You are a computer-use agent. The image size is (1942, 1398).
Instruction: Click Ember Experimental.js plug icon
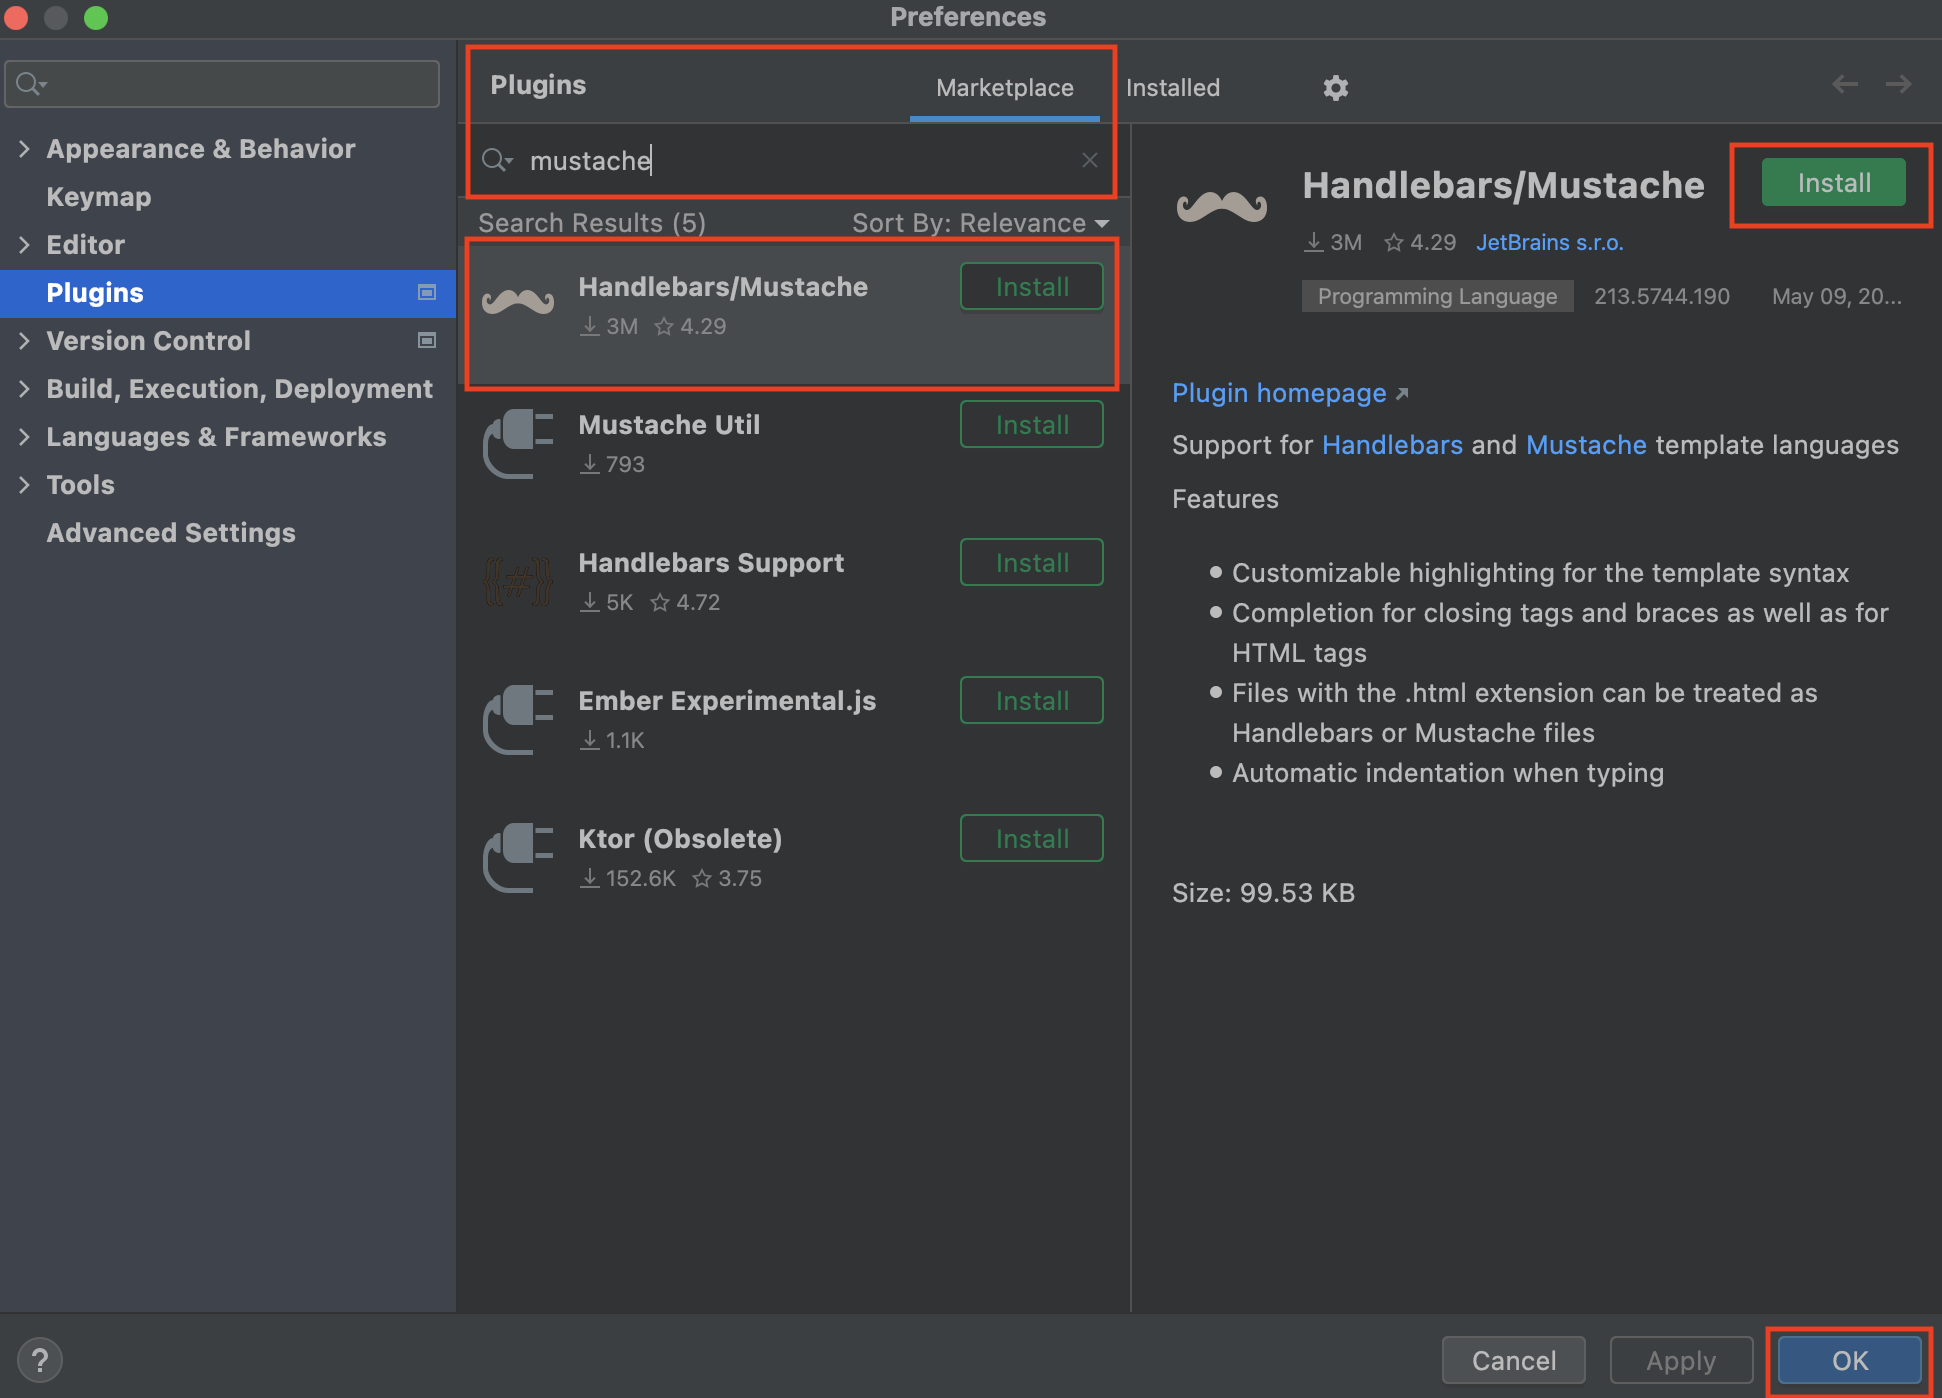tap(518, 720)
